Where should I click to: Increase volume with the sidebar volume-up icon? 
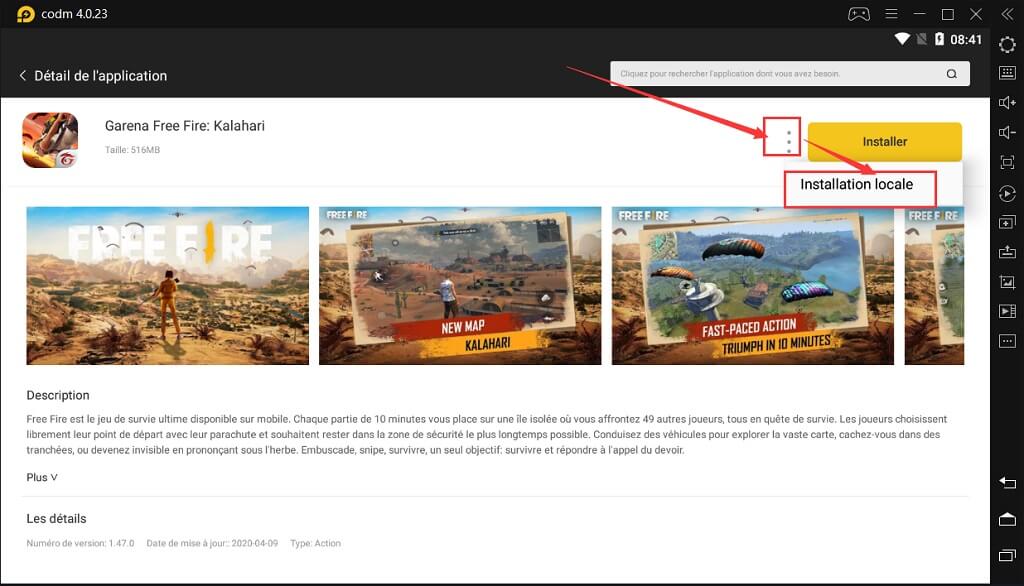[1007, 103]
